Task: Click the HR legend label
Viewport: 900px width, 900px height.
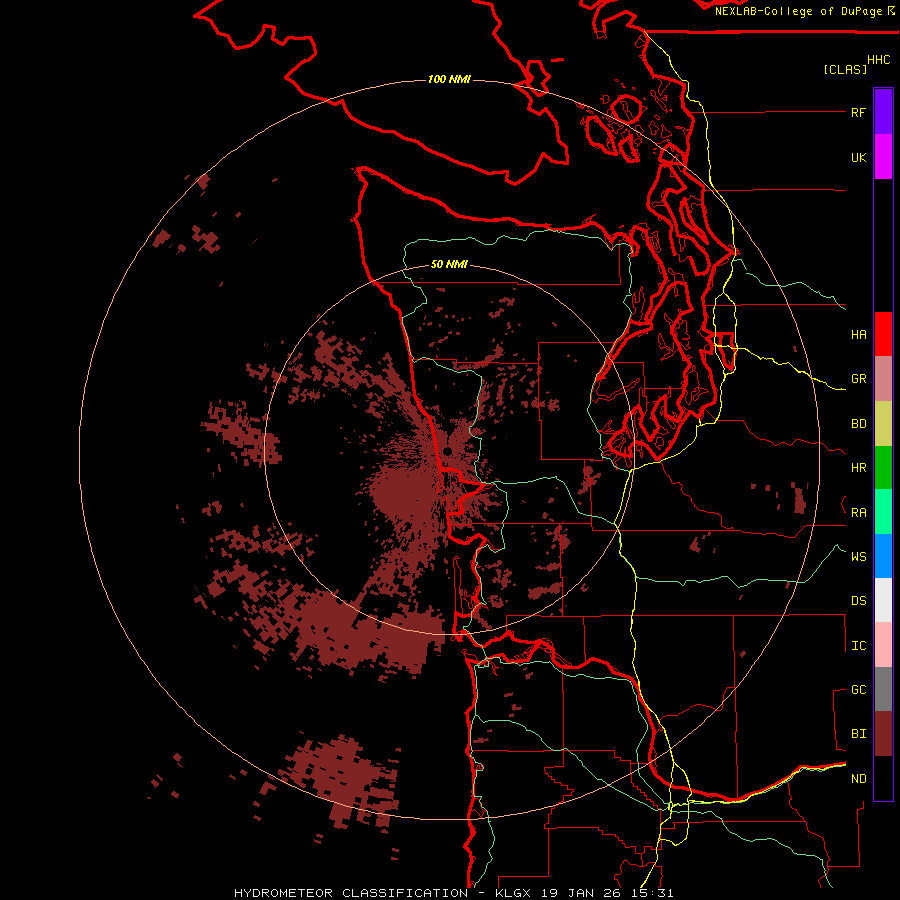Action: [858, 468]
